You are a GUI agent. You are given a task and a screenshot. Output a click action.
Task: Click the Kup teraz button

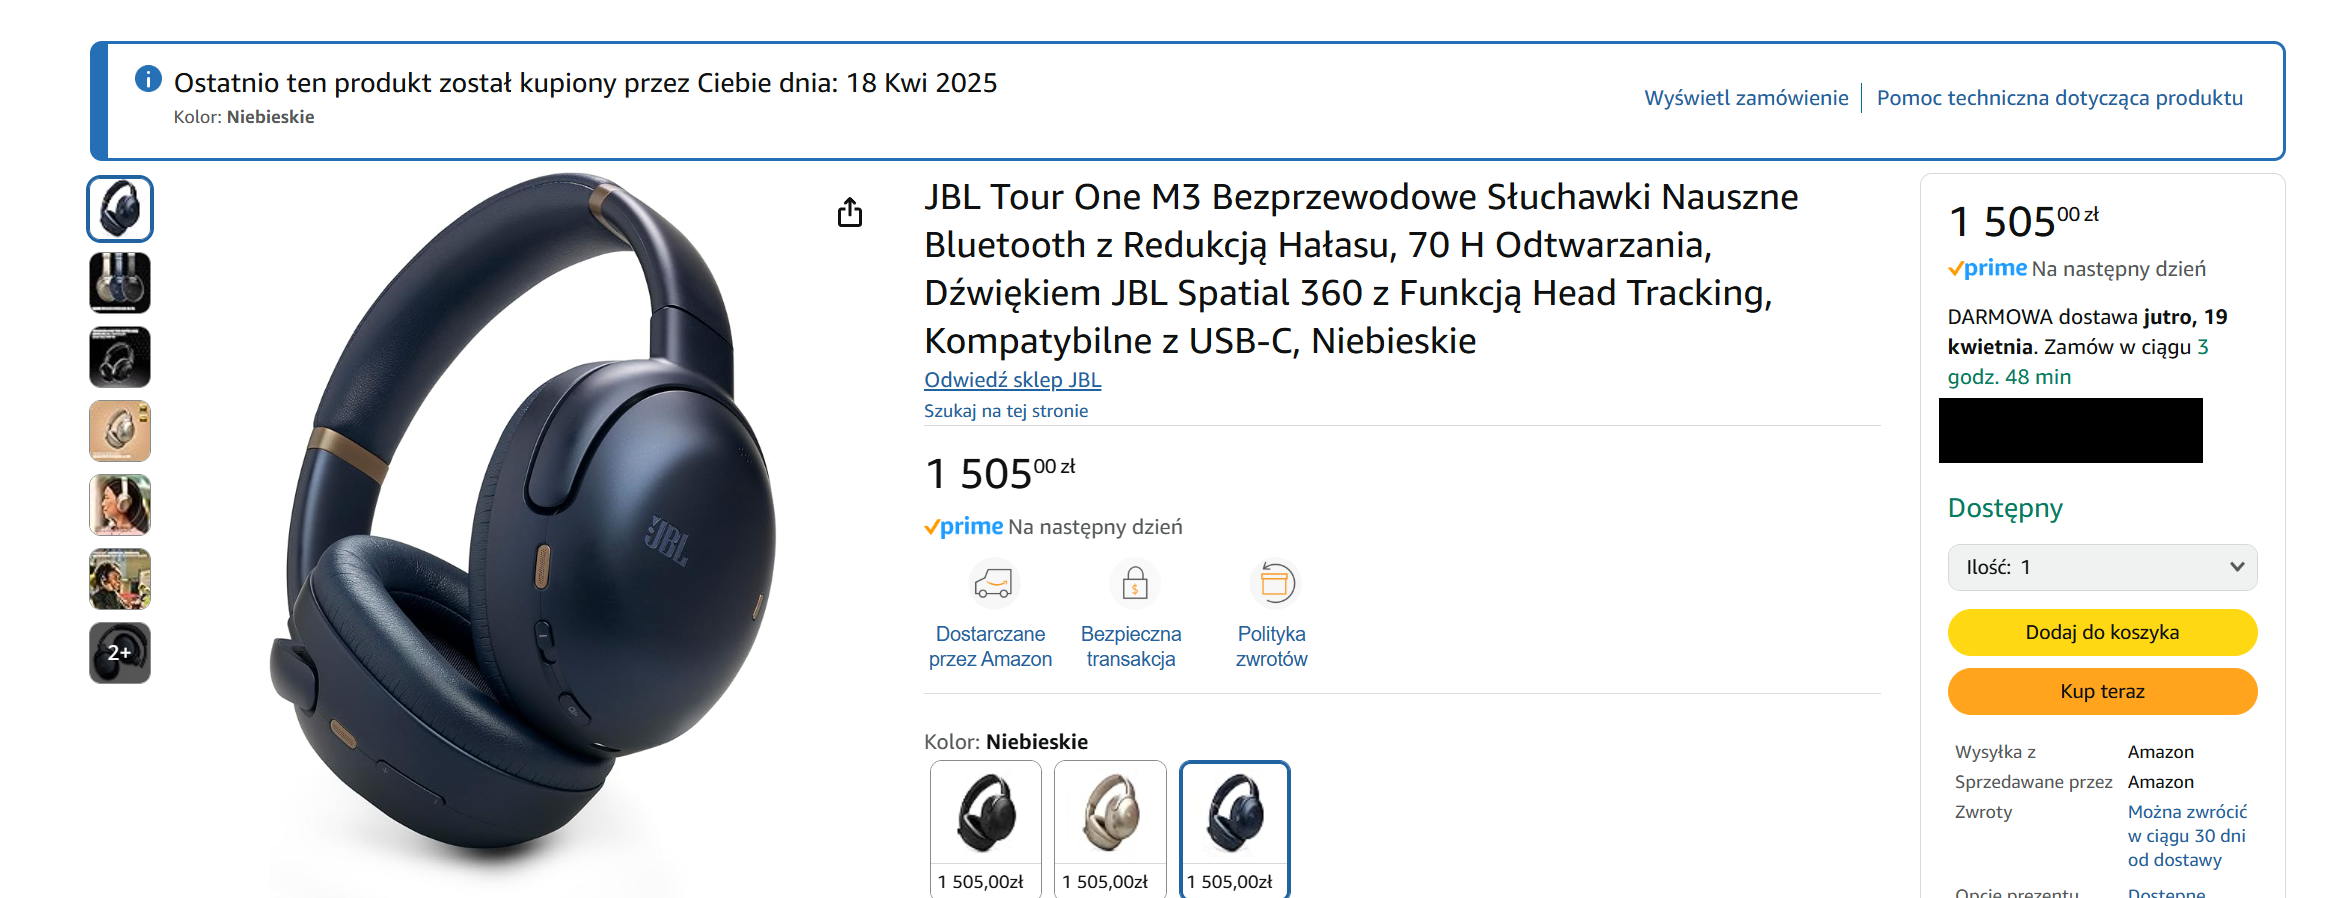tap(2102, 691)
